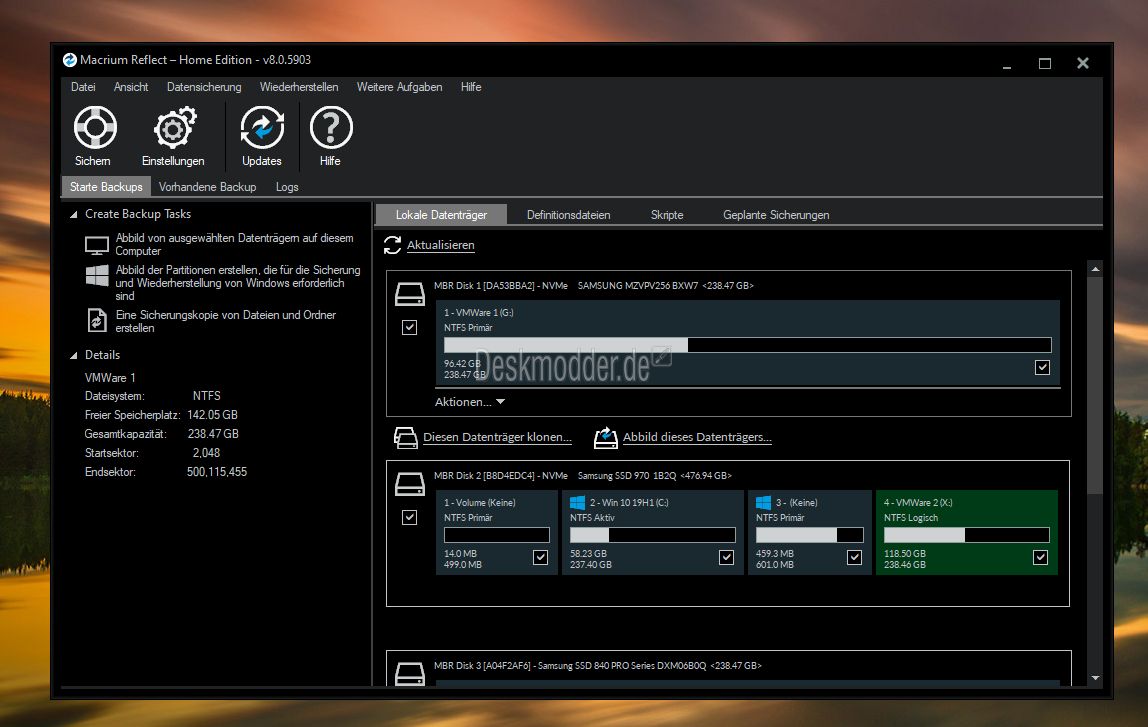The height and width of the screenshot is (727, 1148).
Task: Click the Sichern lifebuoy toolbar icon
Action: tap(95, 127)
